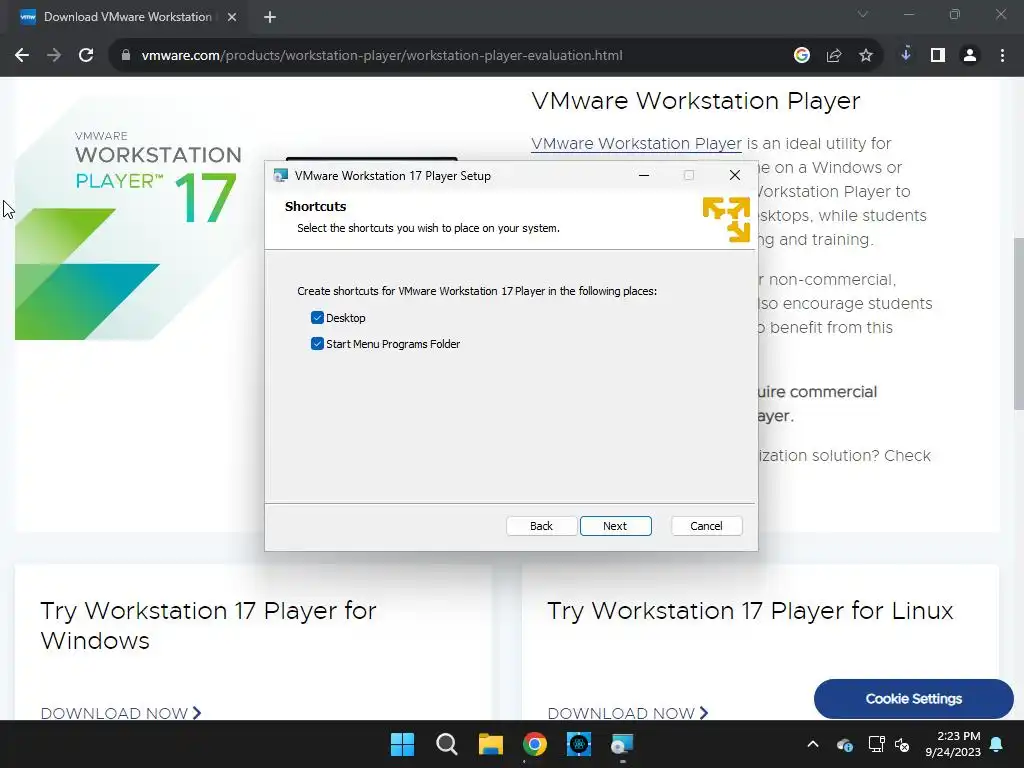The image size is (1024, 768).
Task: Click DOWNLOAD NOW for Windows
Action: coord(121,713)
